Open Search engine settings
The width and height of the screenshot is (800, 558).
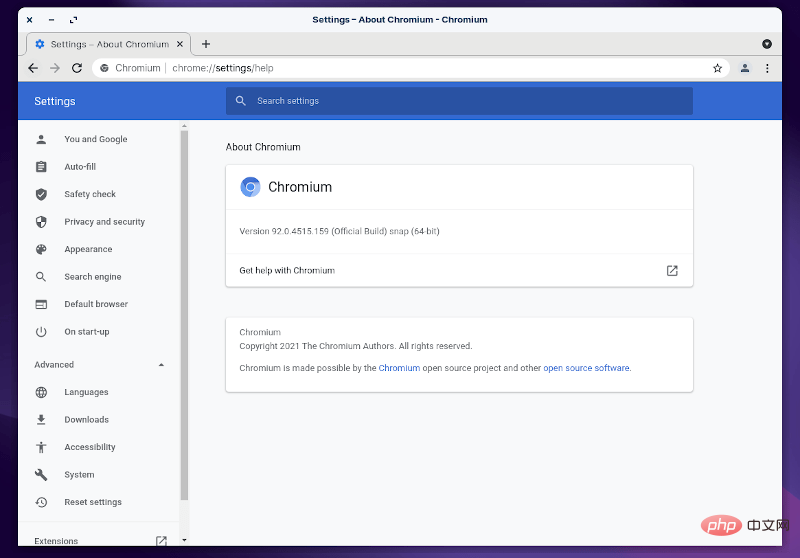click(93, 277)
